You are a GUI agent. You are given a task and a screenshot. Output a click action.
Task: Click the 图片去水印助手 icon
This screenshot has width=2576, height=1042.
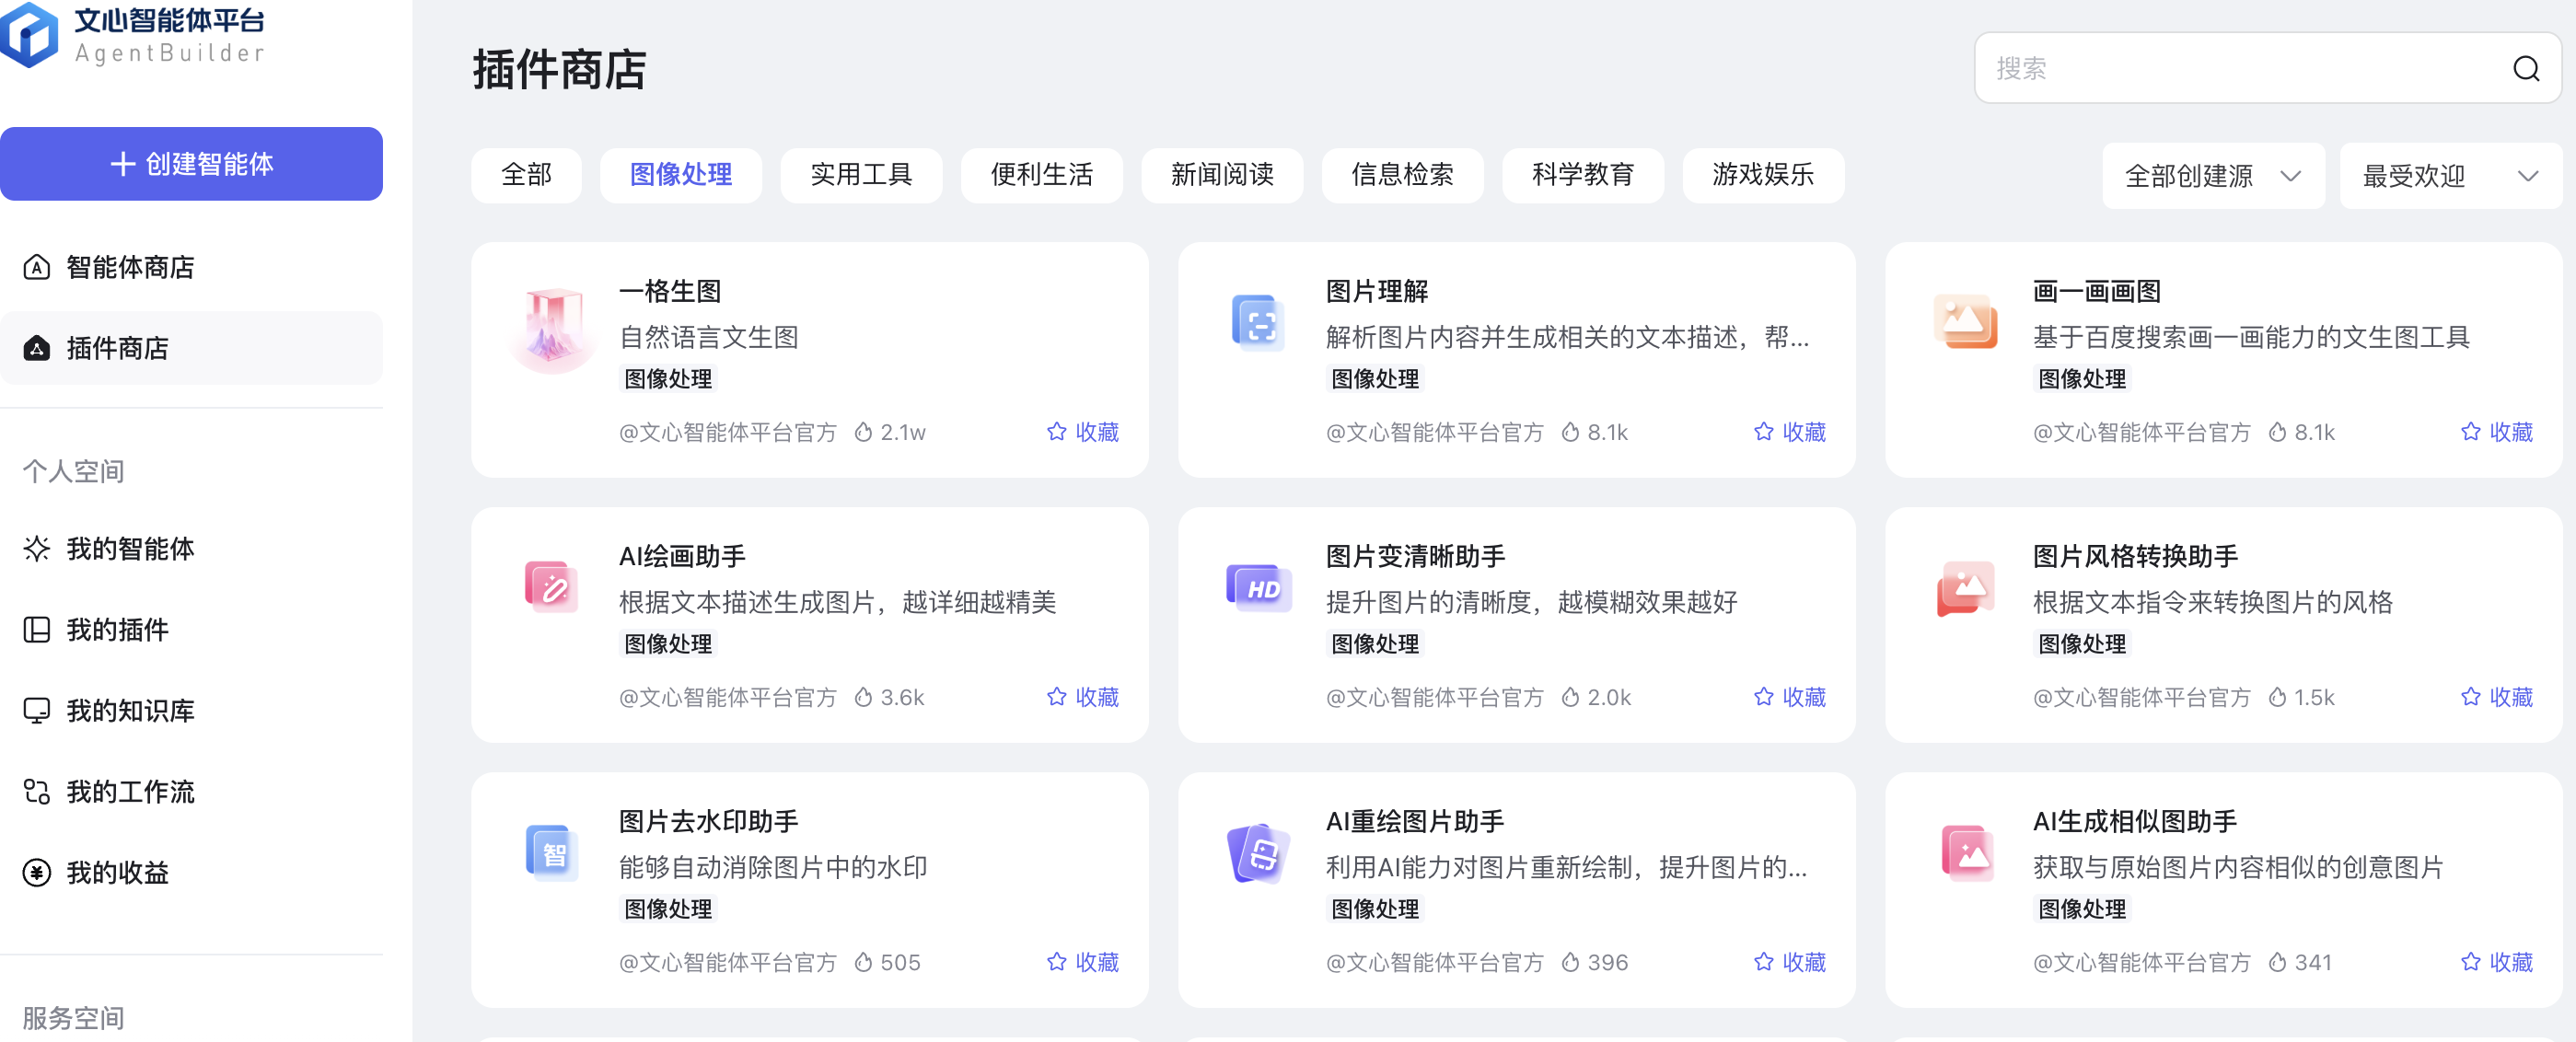(x=552, y=853)
